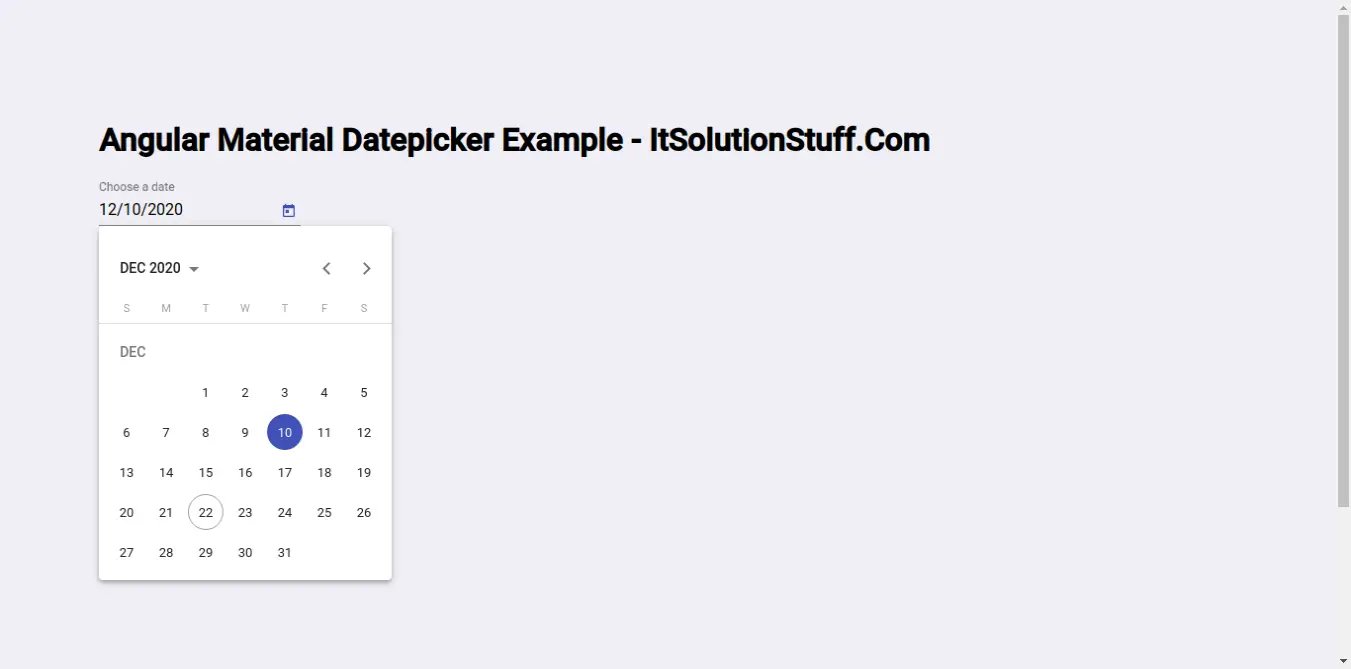Screen dimensions: 1351x669
Task: Pick today's date, December 22
Action: 205,512
